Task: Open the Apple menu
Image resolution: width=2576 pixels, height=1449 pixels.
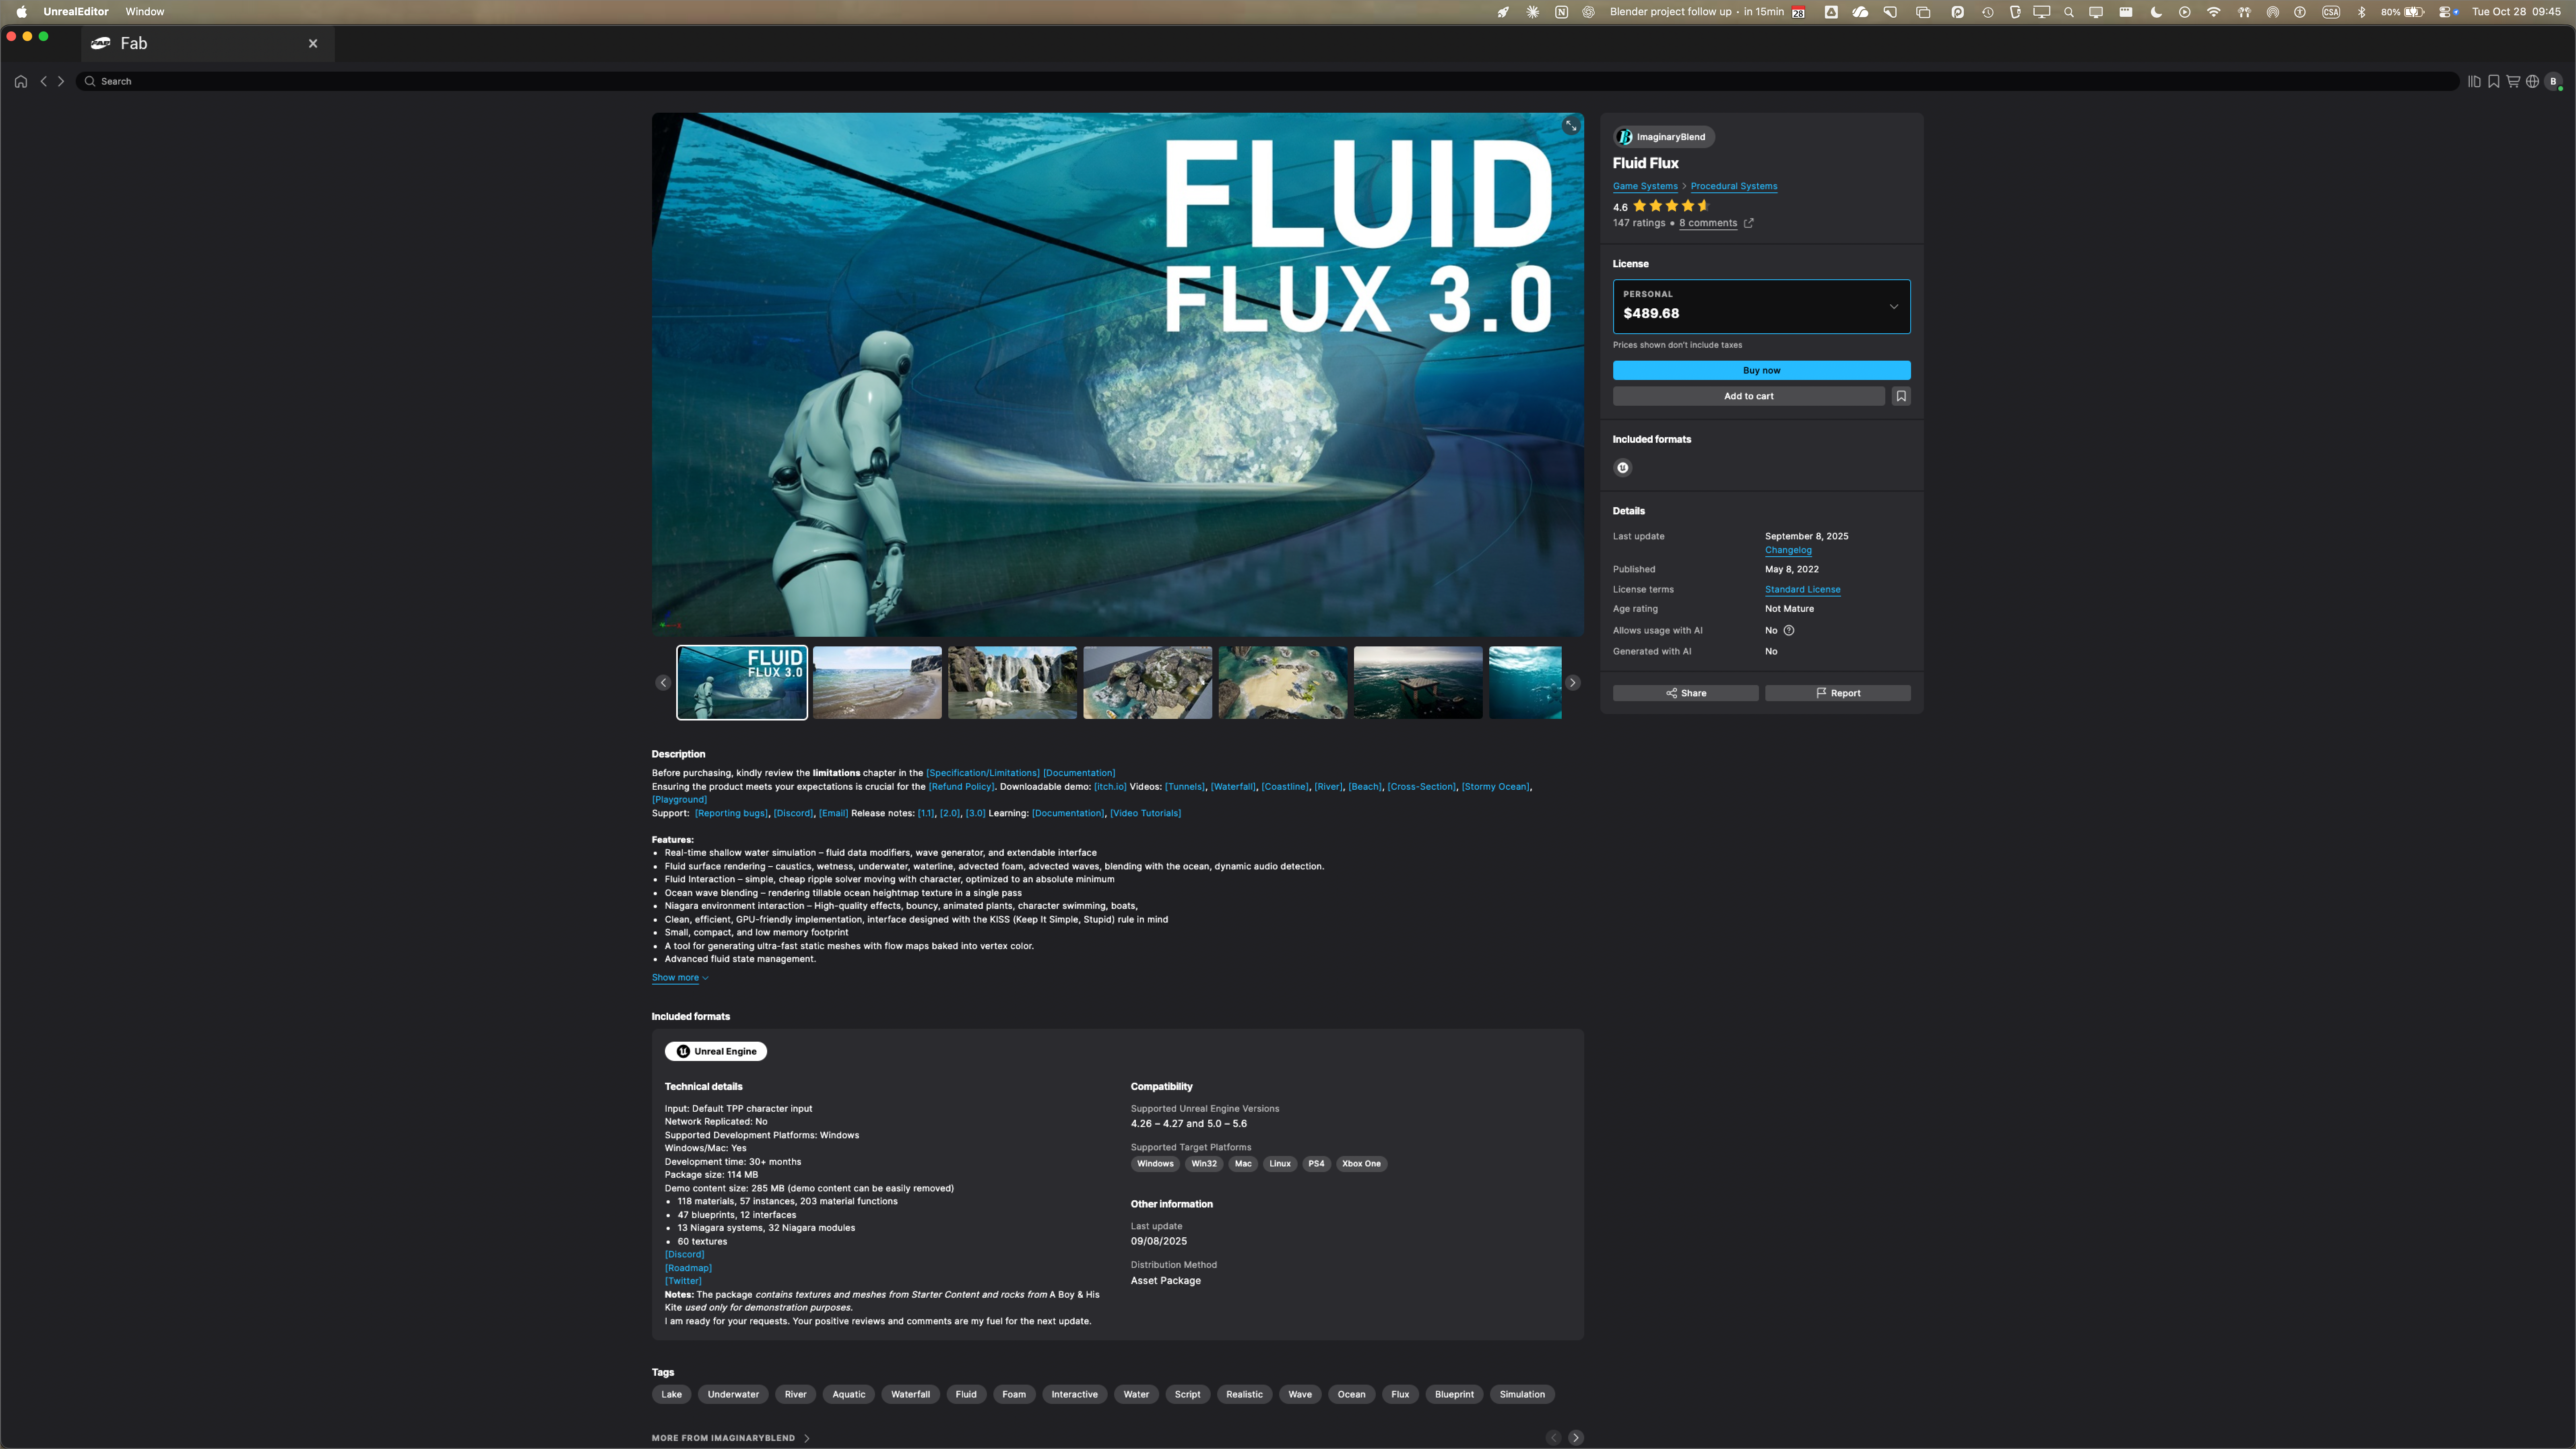Action: point(21,12)
